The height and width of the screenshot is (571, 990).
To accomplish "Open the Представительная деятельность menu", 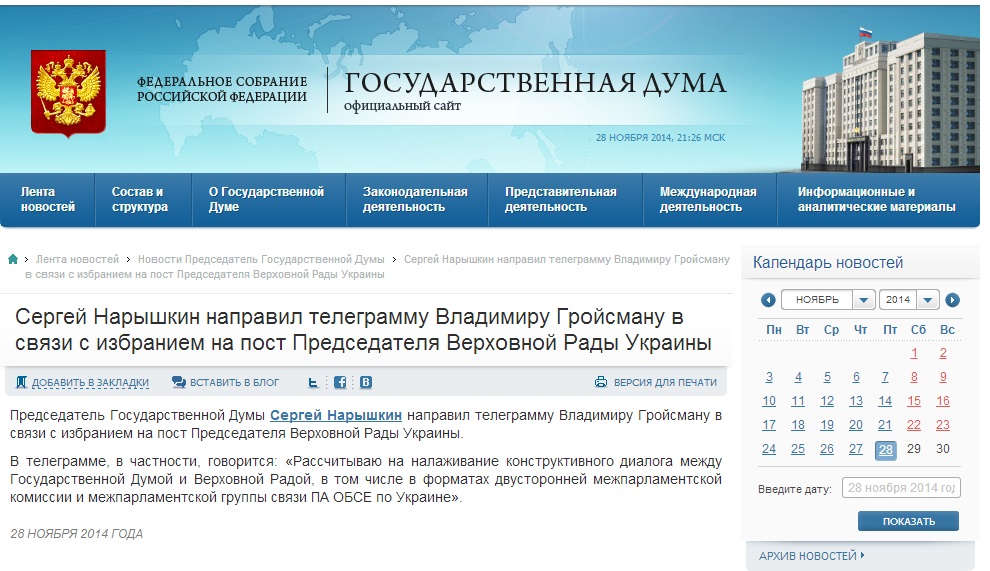I will pyautogui.click(x=565, y=200).
